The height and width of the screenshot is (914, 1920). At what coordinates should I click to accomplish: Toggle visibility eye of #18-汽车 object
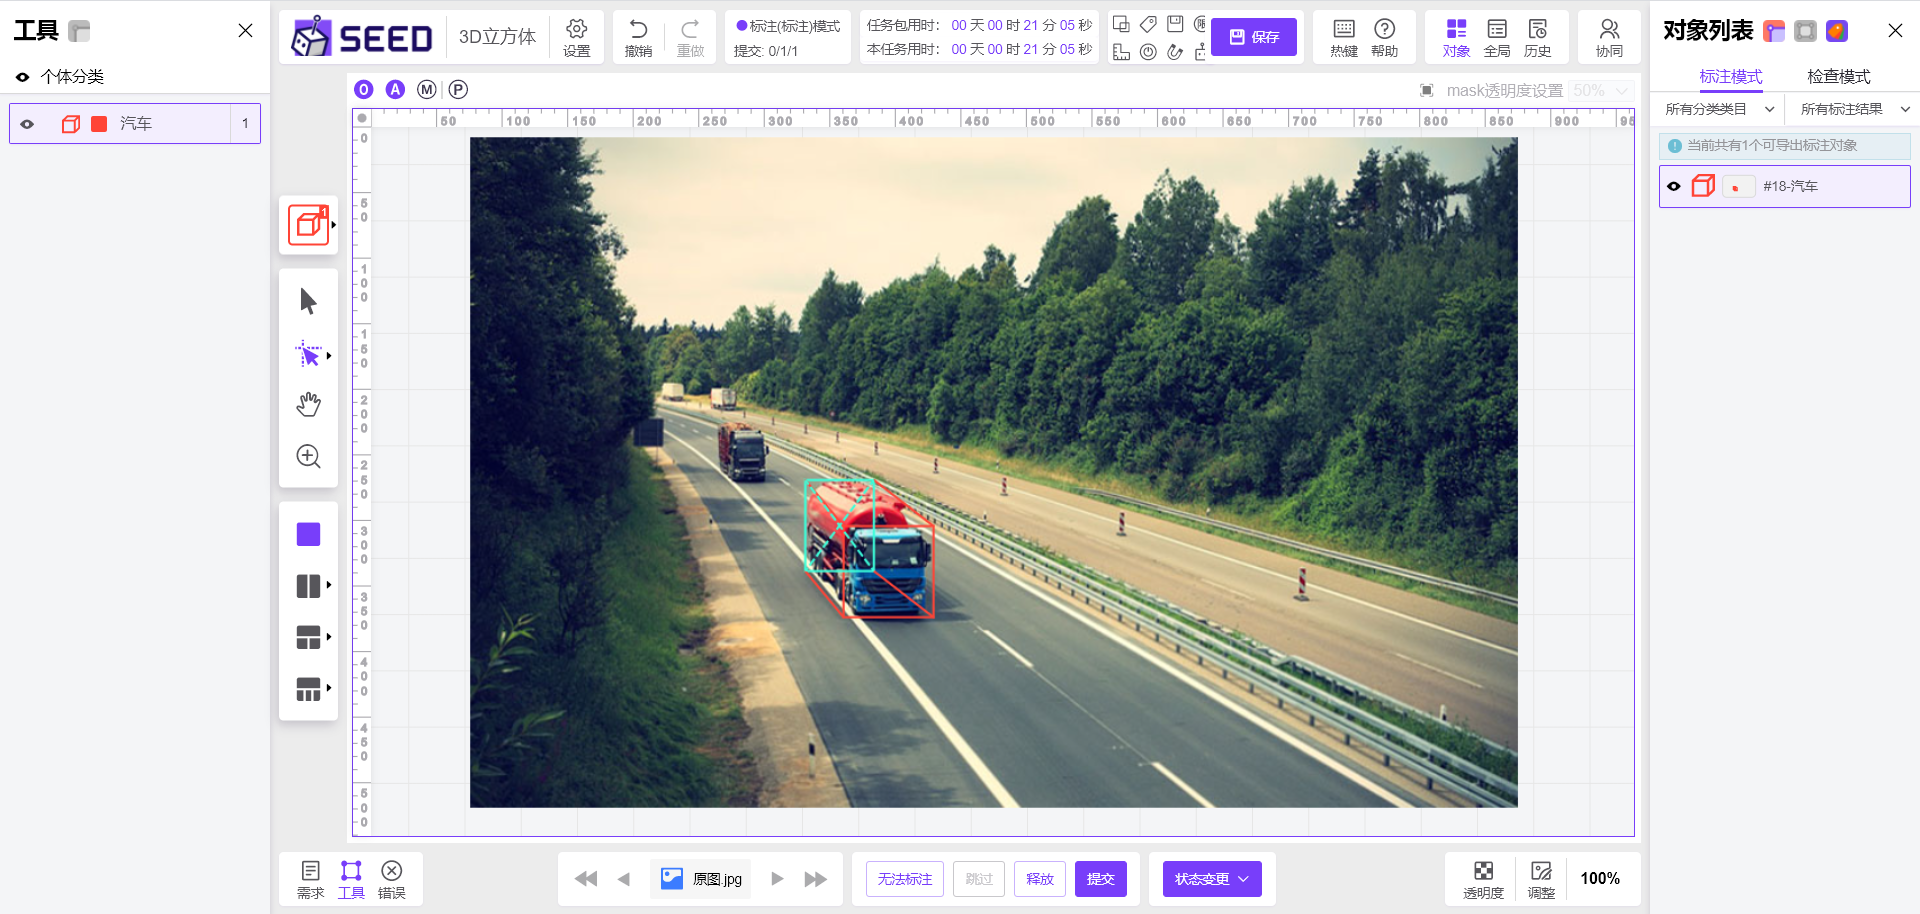pos(1674,186)
